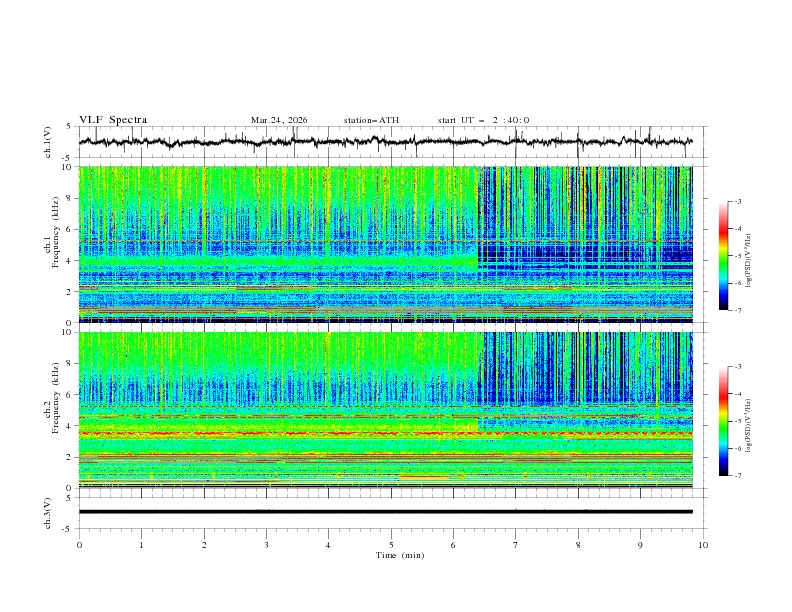Click the ch.3 flat black trace
The width and height of the screenshot is (792, 612).
coord(386,512)
